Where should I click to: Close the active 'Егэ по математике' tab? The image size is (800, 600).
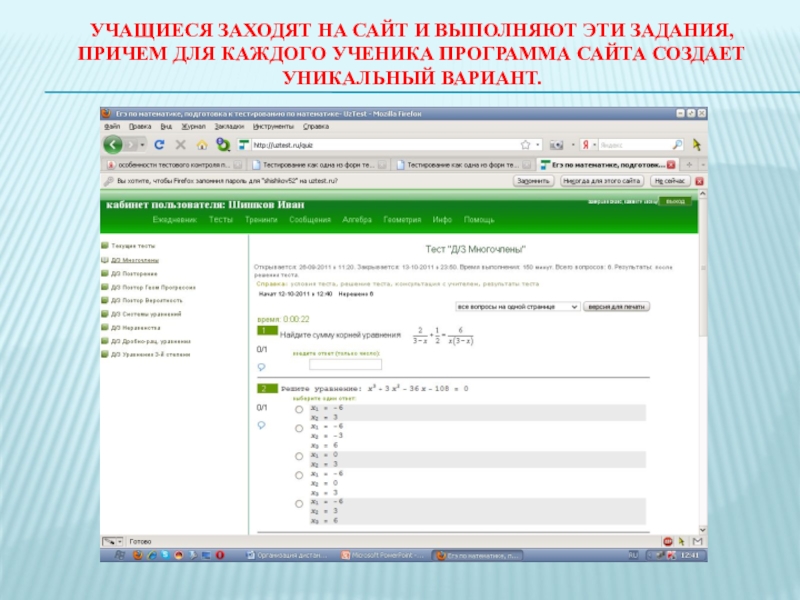(671, 165)
